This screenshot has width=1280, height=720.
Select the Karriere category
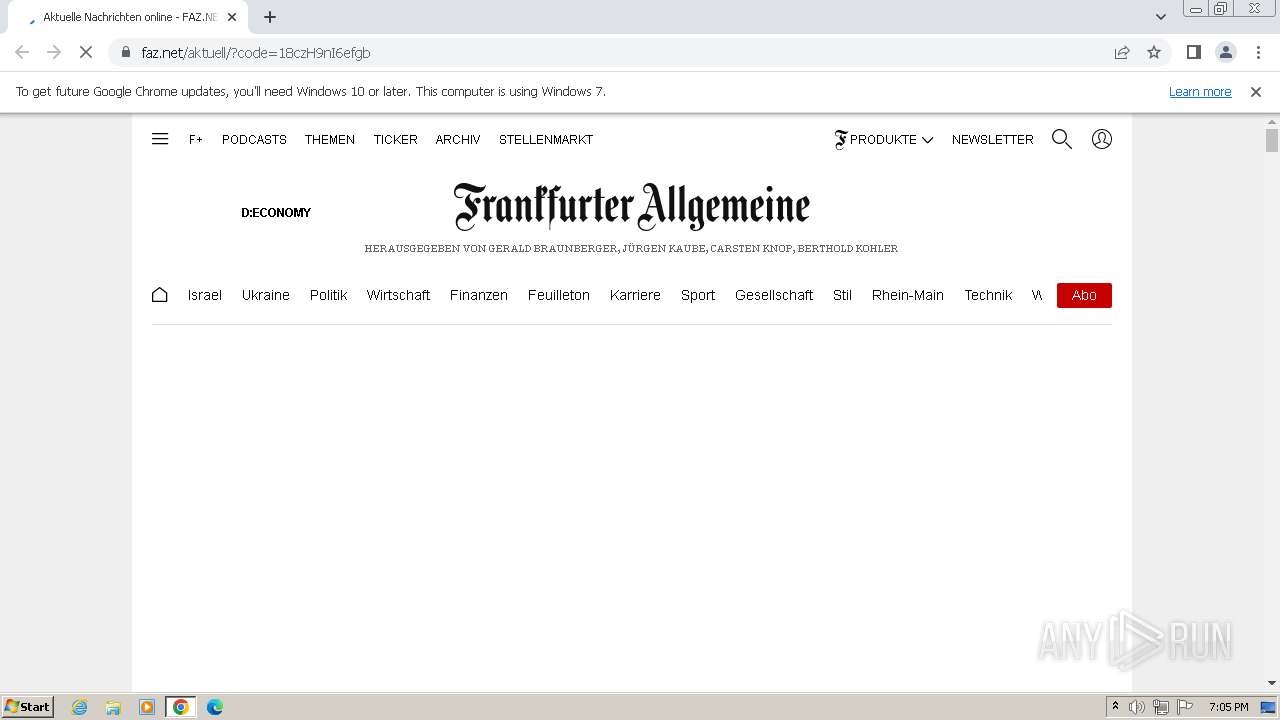[635, 295]
